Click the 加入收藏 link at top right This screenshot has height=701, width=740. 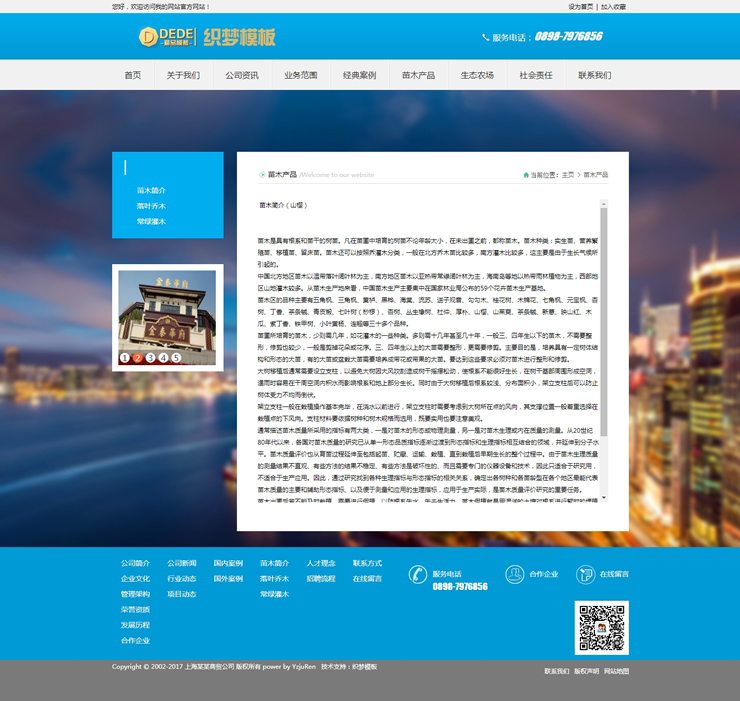[x=613, y=6]
